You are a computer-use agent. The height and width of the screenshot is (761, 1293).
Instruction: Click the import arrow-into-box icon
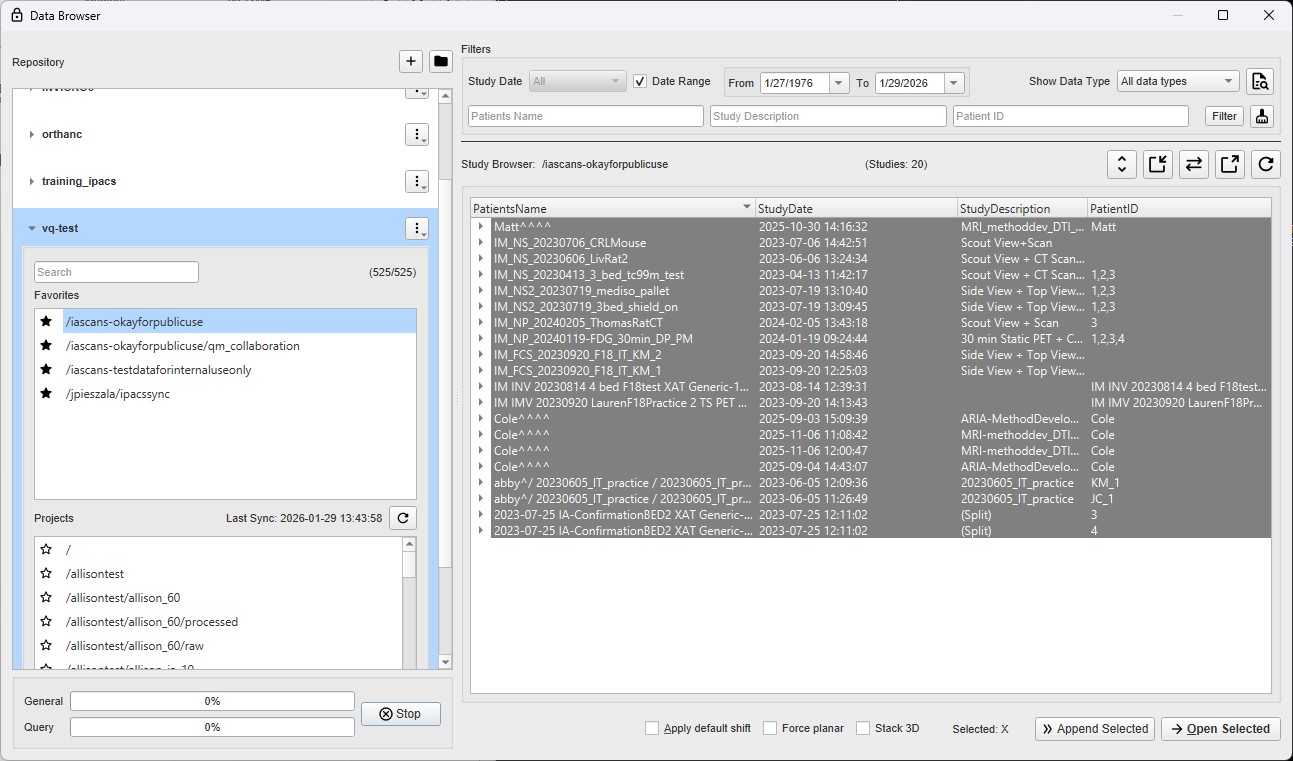coord(1157,164)
